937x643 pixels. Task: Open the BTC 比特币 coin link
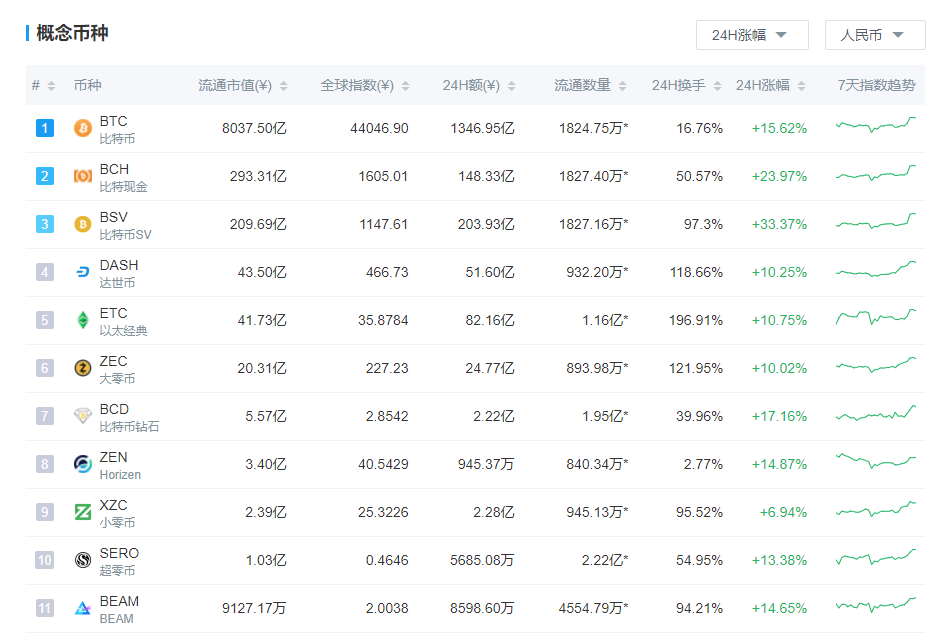[117, 130]
